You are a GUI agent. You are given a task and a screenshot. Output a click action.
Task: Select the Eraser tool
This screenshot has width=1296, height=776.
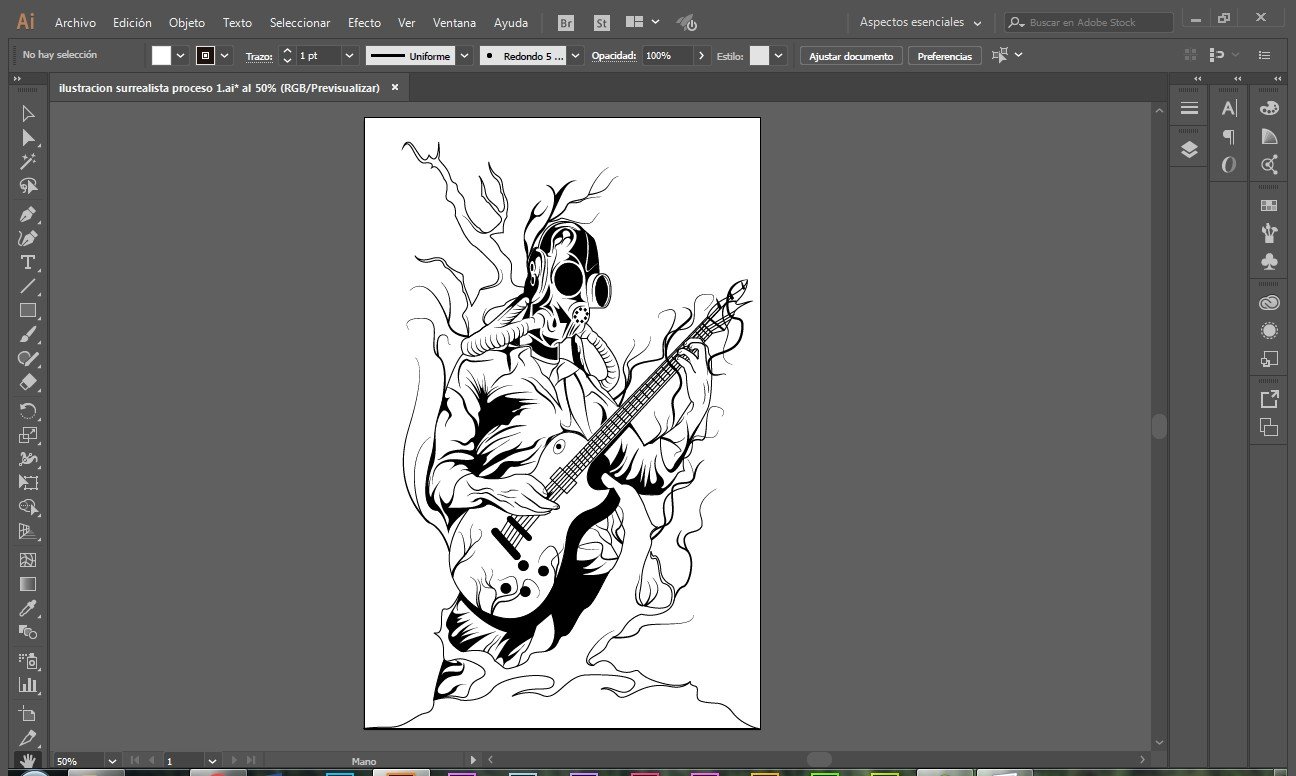point(28,382)
